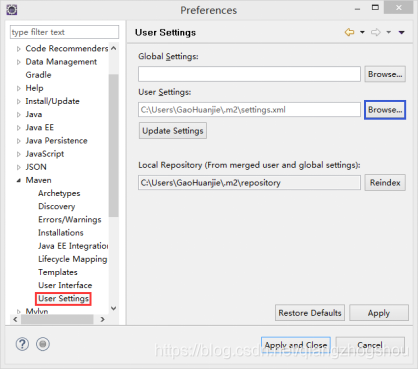This screenshot has height=369, width=418.
Task: Browse for the Global Settings file
Action: (x=385, y=74)
